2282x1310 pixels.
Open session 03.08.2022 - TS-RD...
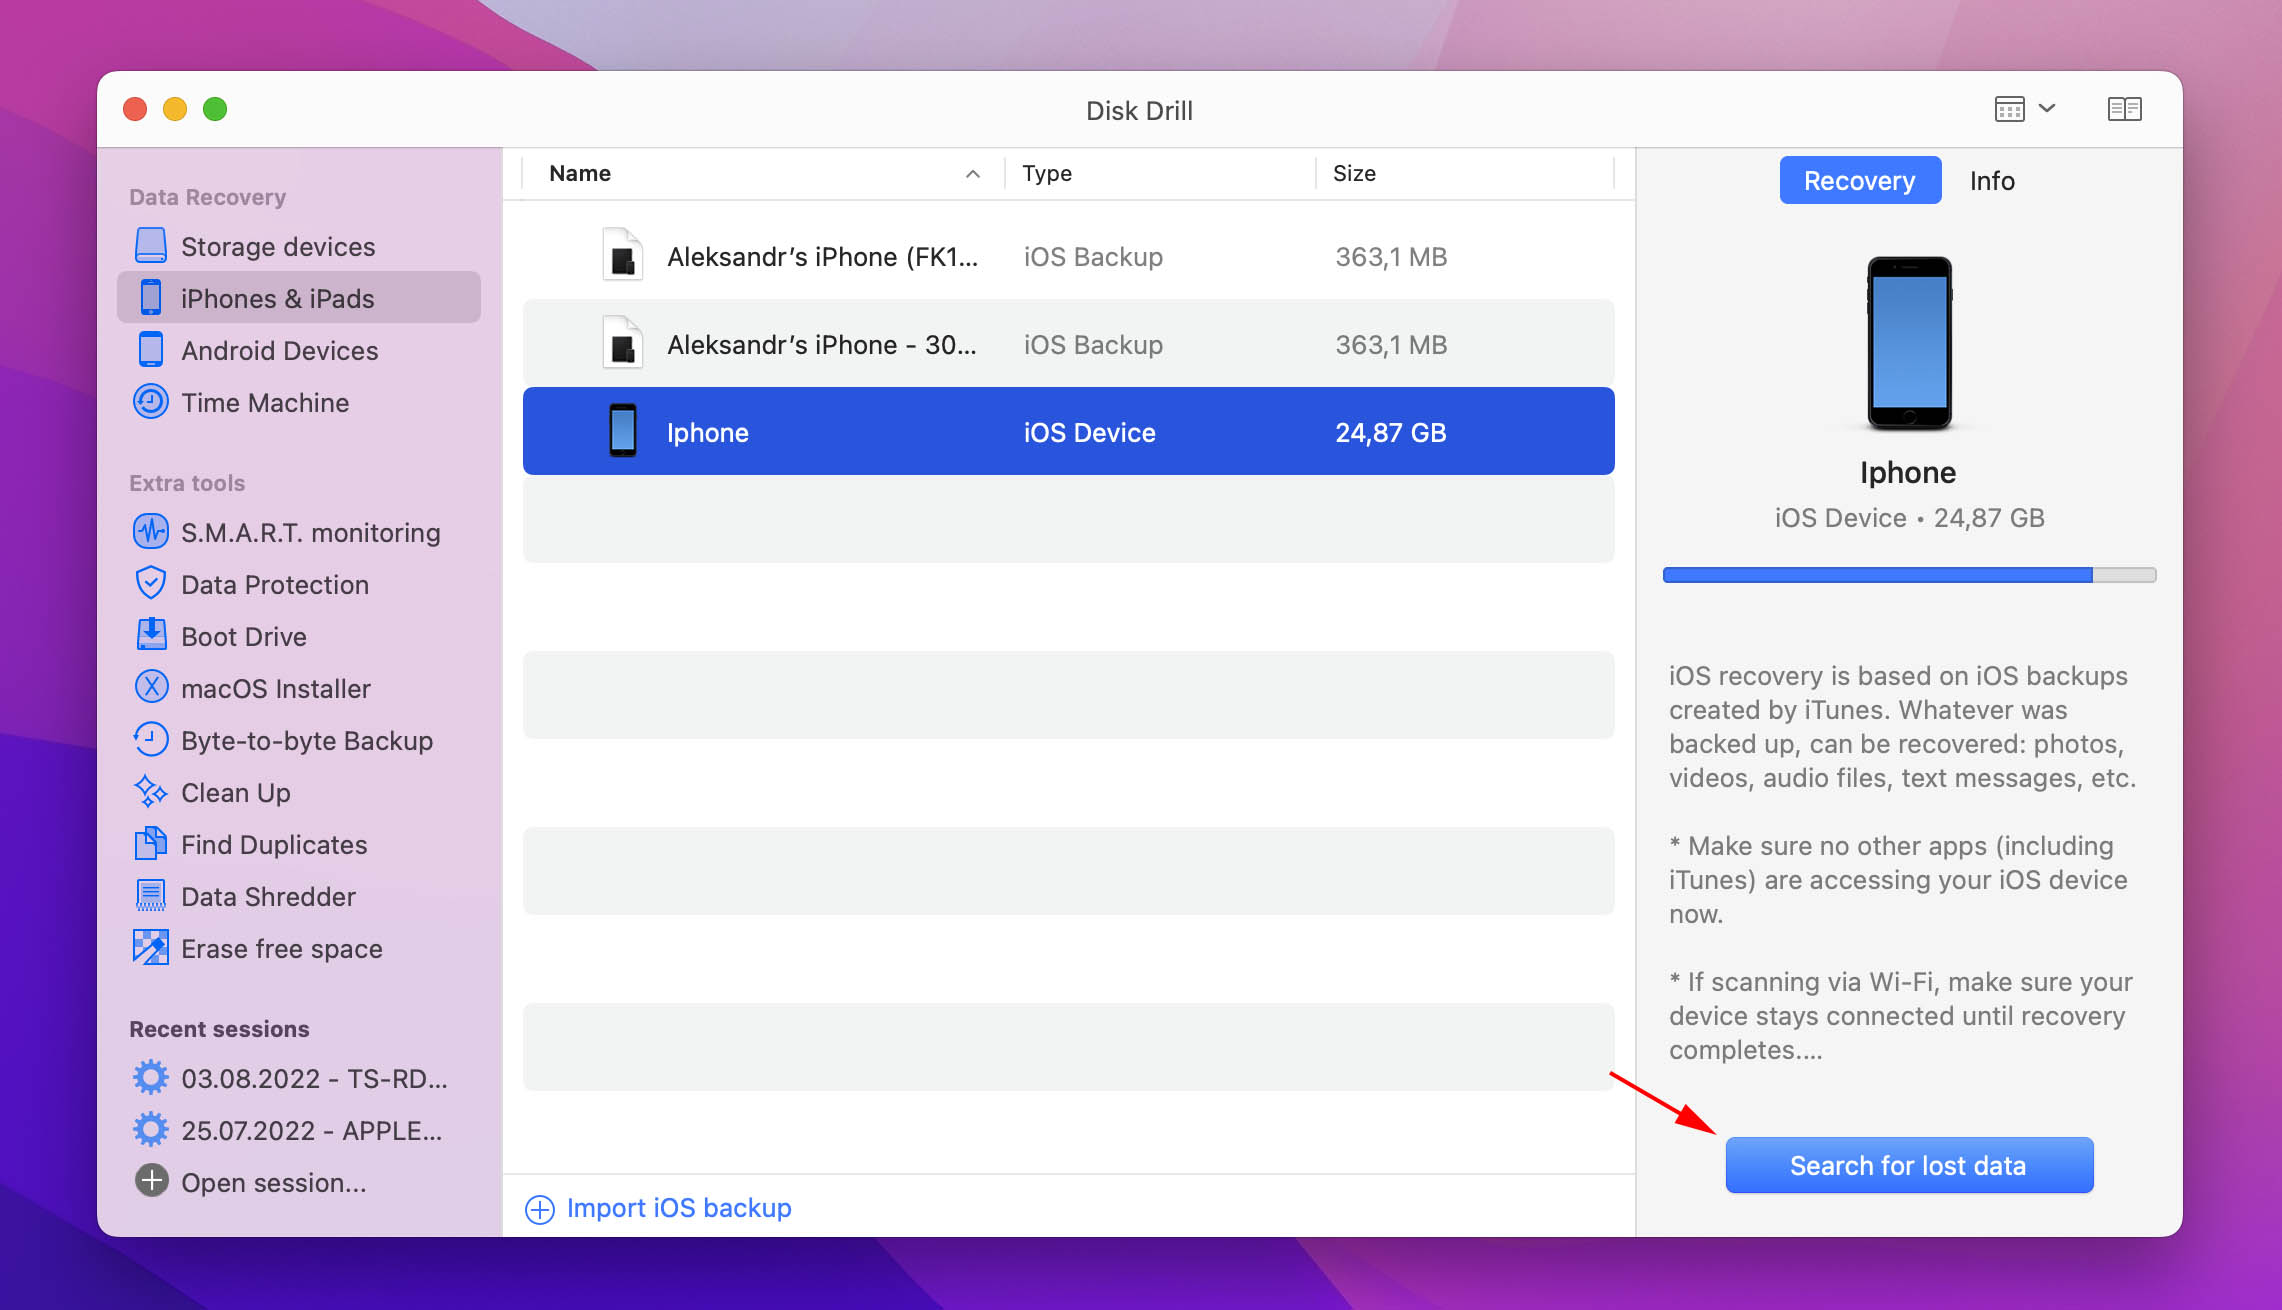click(299, 1078)
